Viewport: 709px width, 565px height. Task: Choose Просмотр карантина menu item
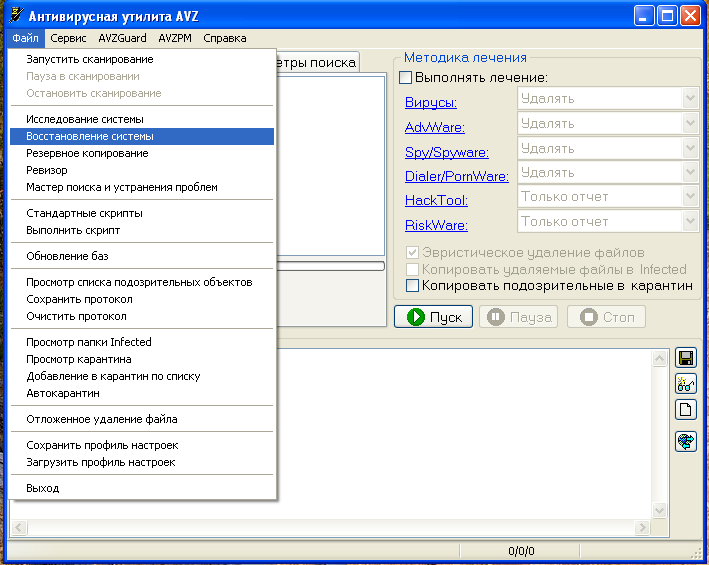pyautogui.click(x=142, y=359)
